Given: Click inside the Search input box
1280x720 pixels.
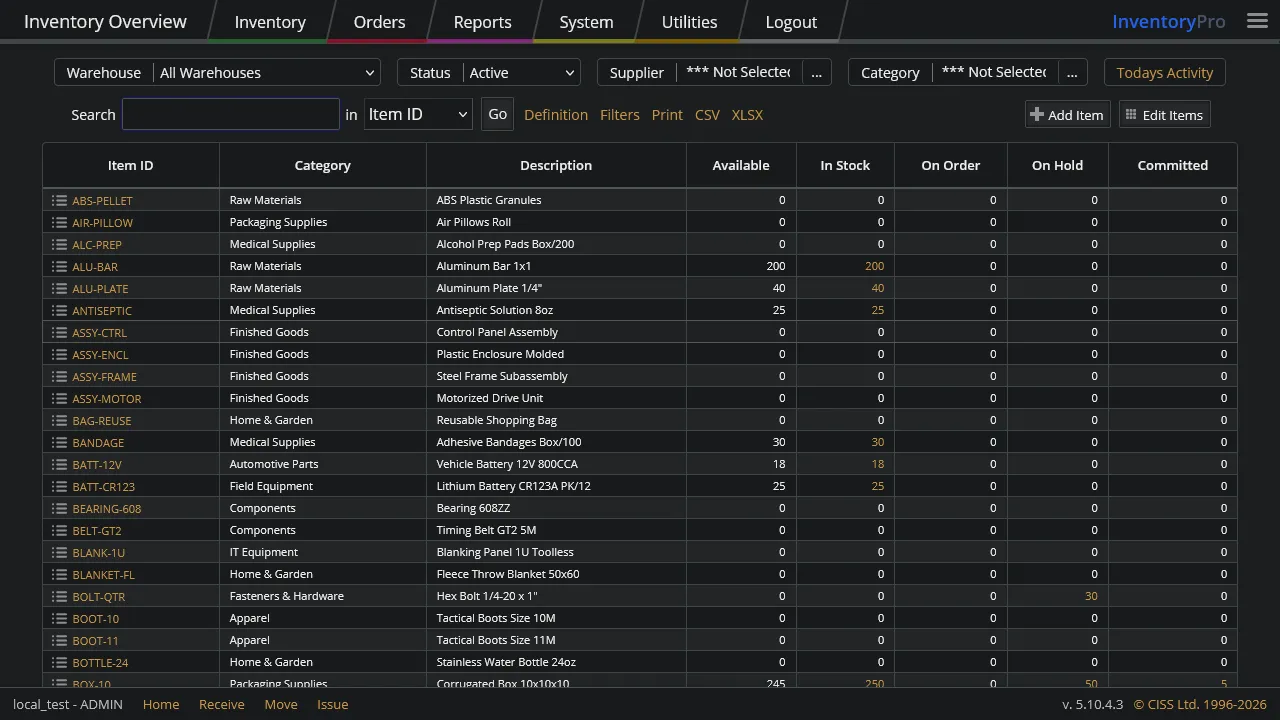Looking at the screenshot, I should pos(230,114).
